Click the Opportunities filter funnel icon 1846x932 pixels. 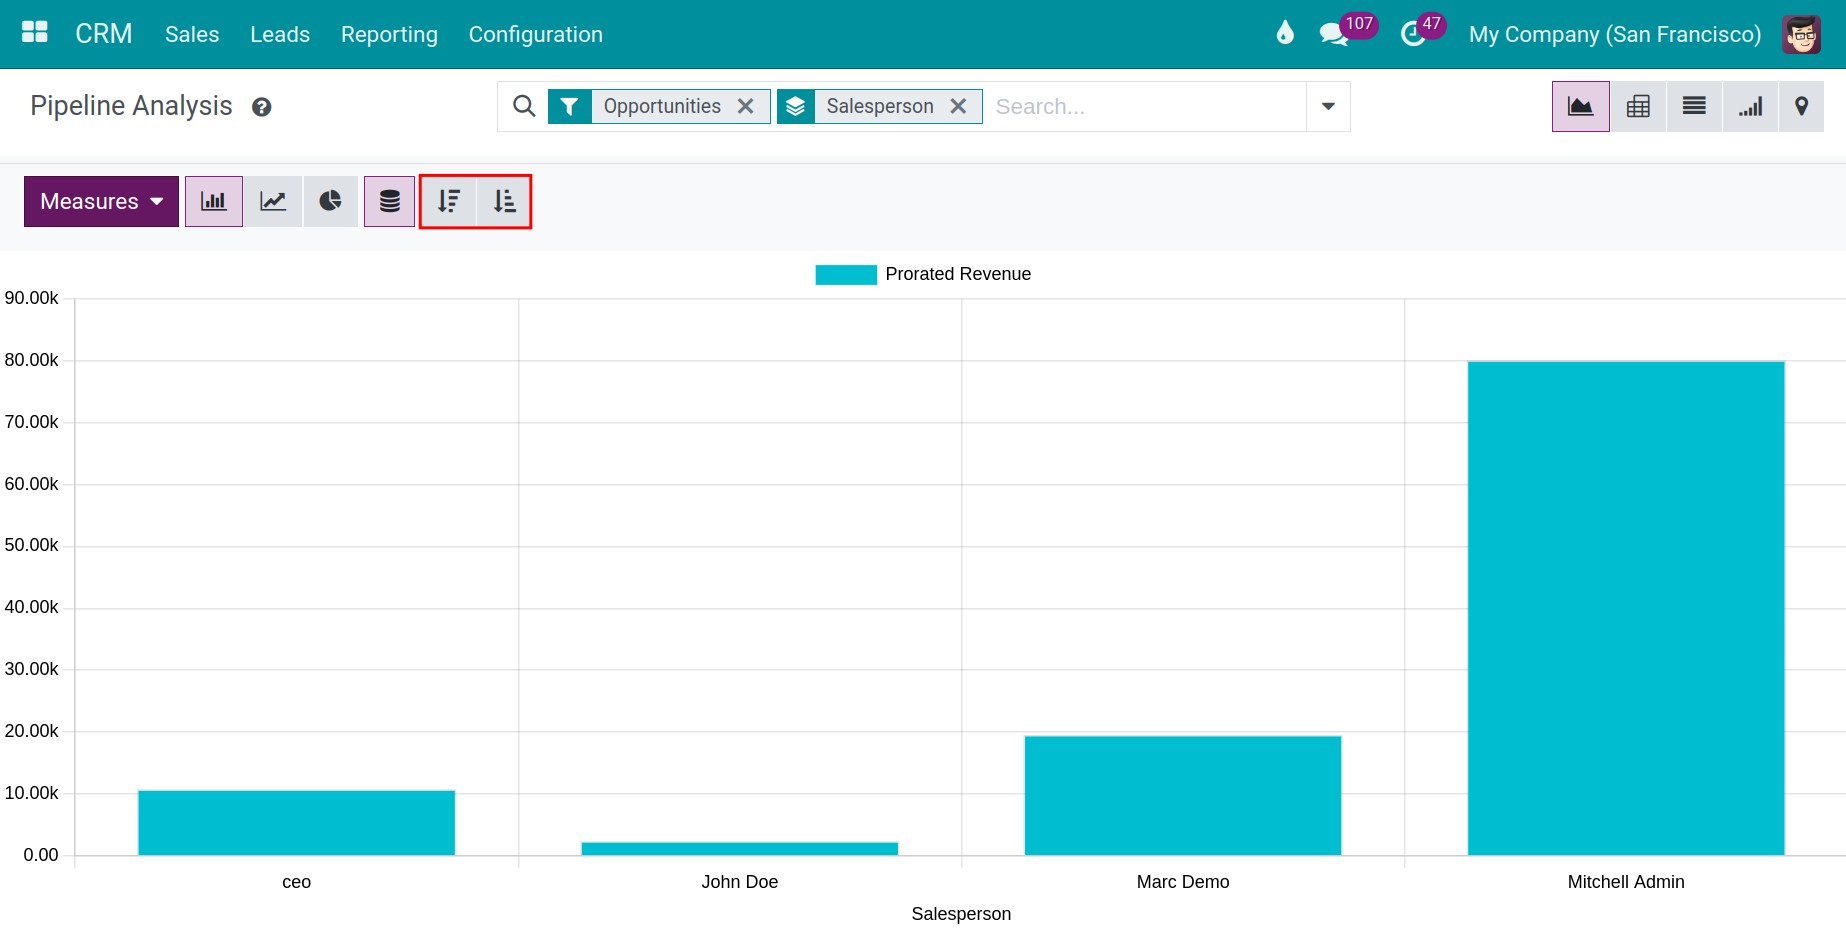[569, 106]
